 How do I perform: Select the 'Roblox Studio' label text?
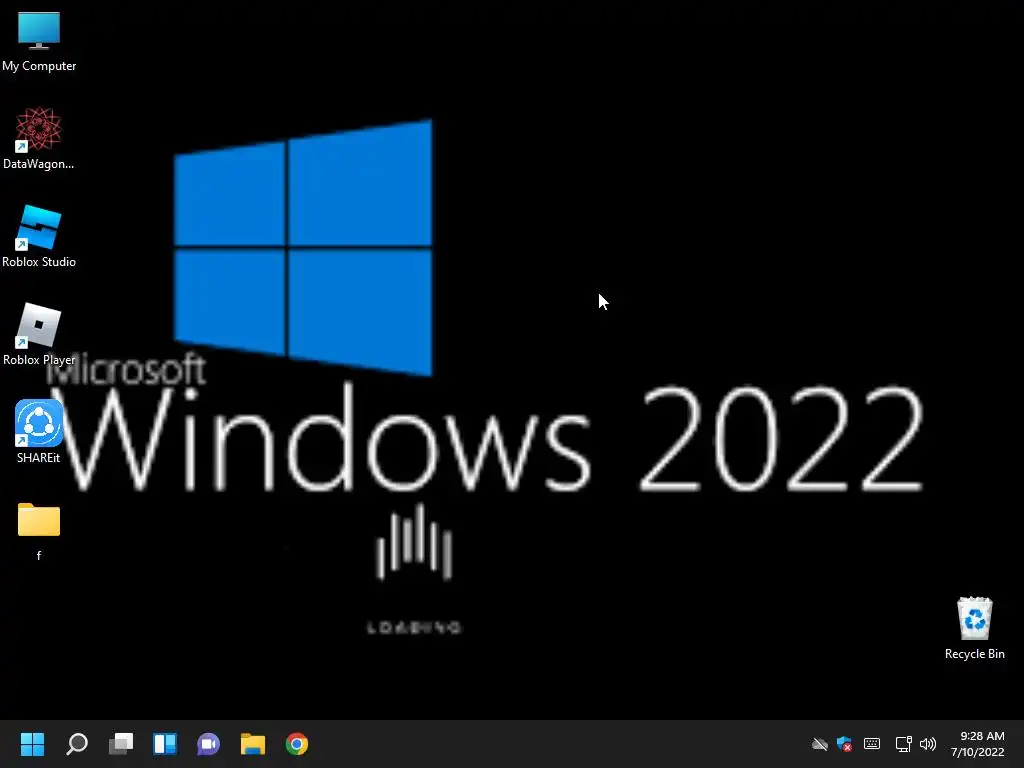39,262
